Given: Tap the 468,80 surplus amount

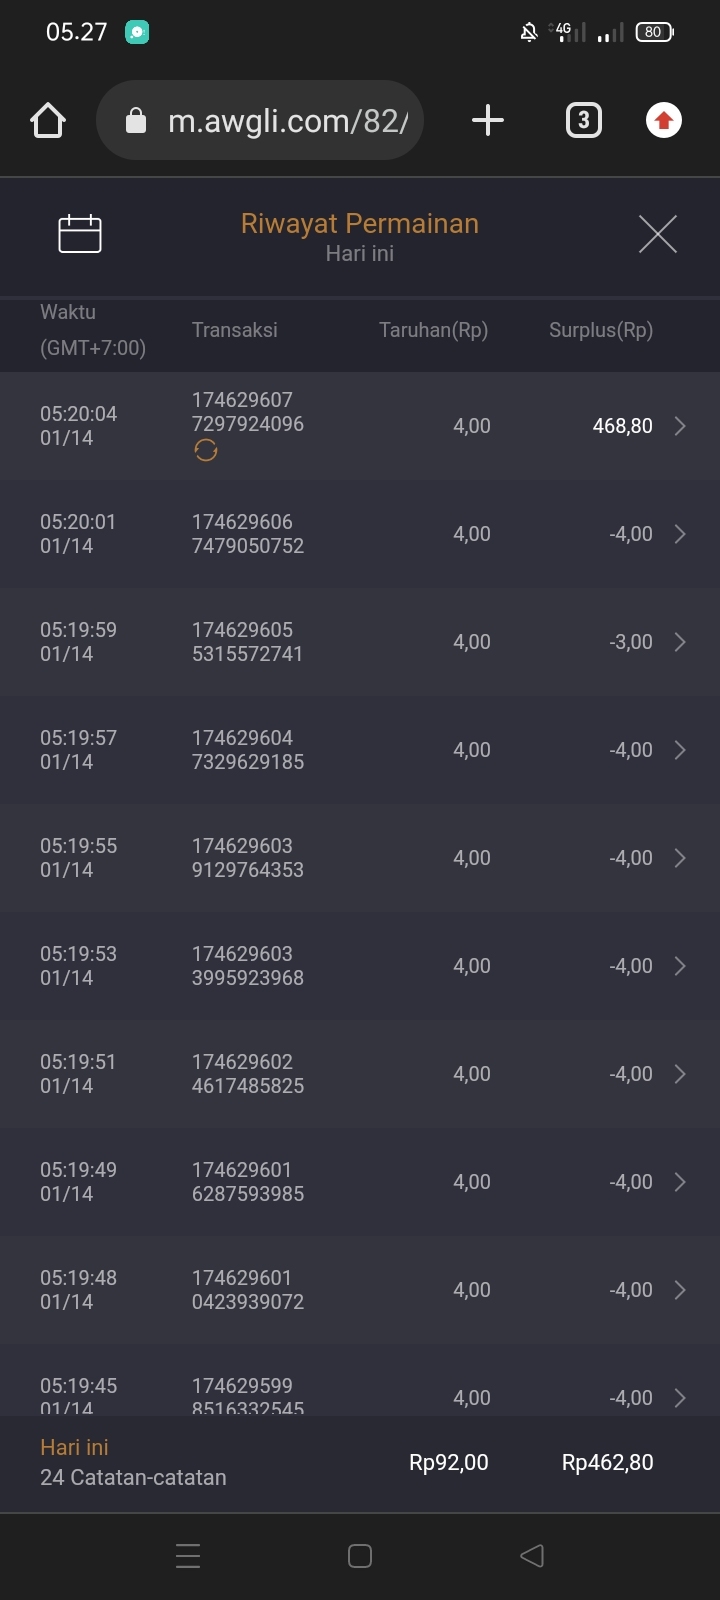Looking at the screenshot, I should pyautogui.click(x=622, y=426).
